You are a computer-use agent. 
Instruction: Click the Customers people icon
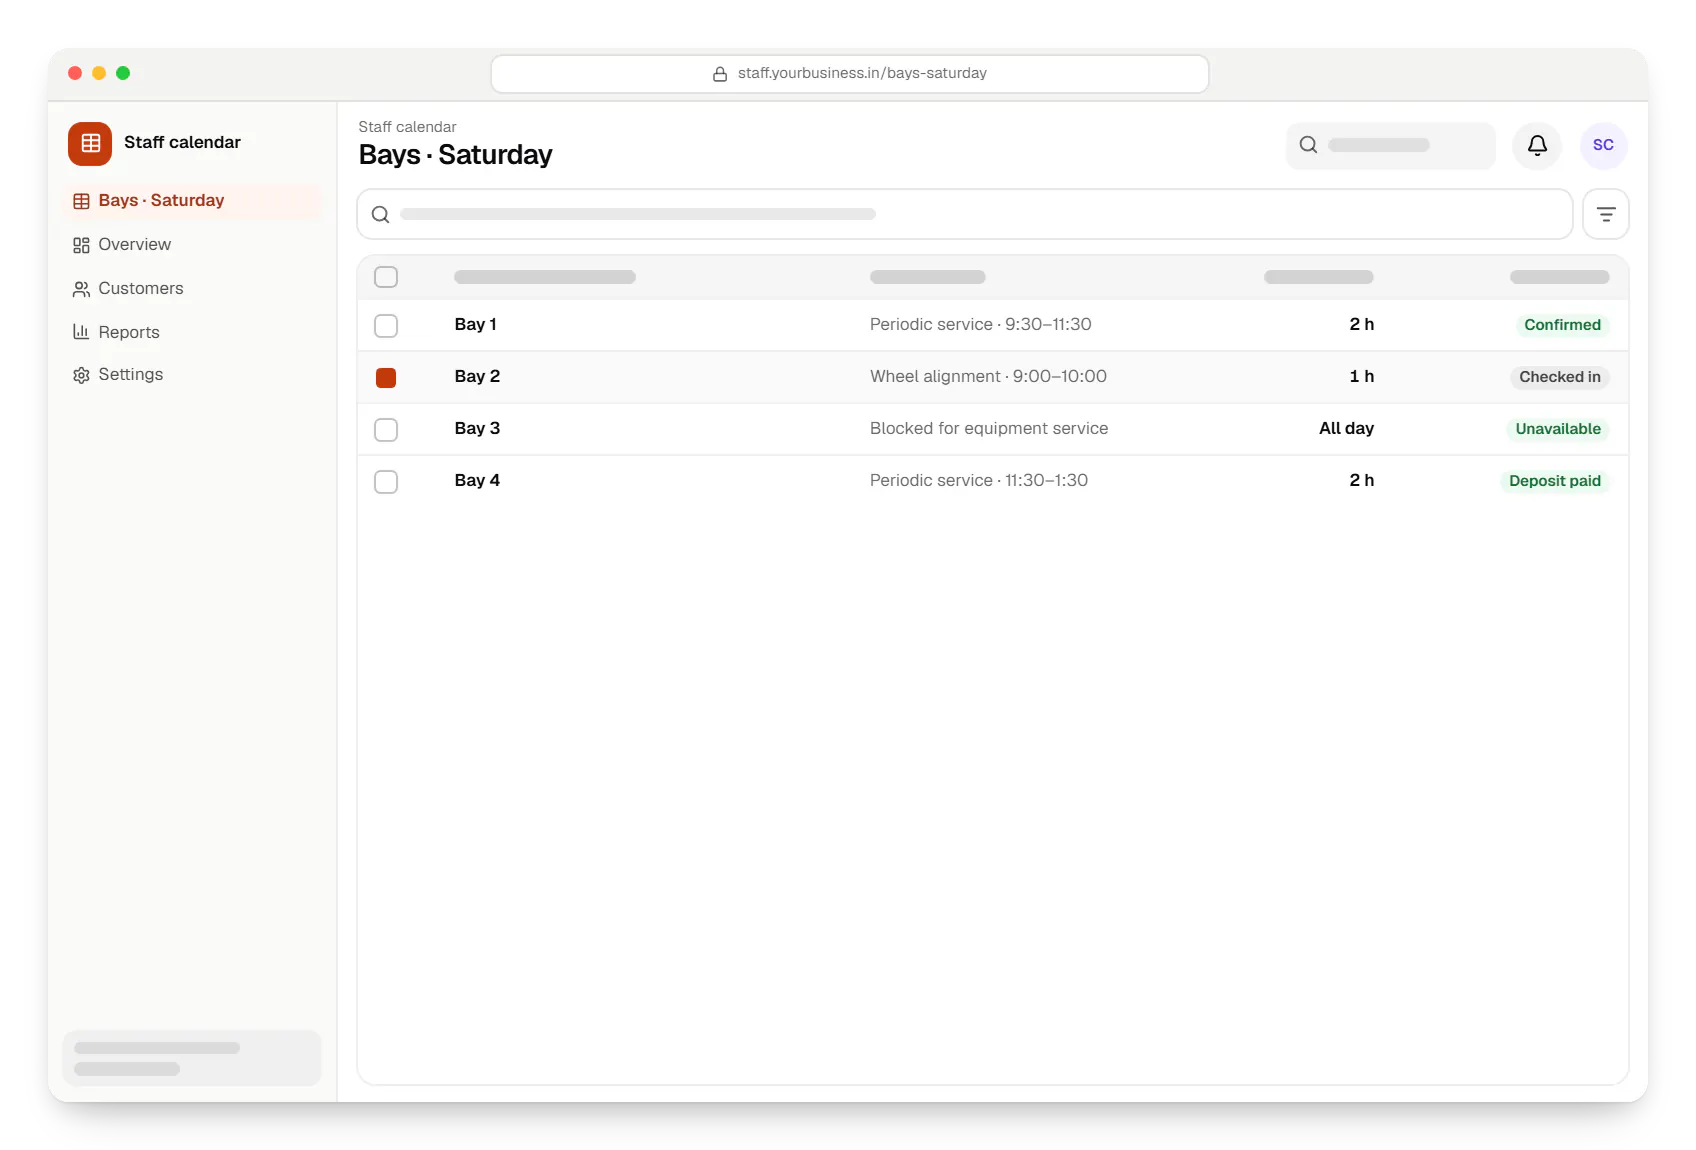[82, 289]
